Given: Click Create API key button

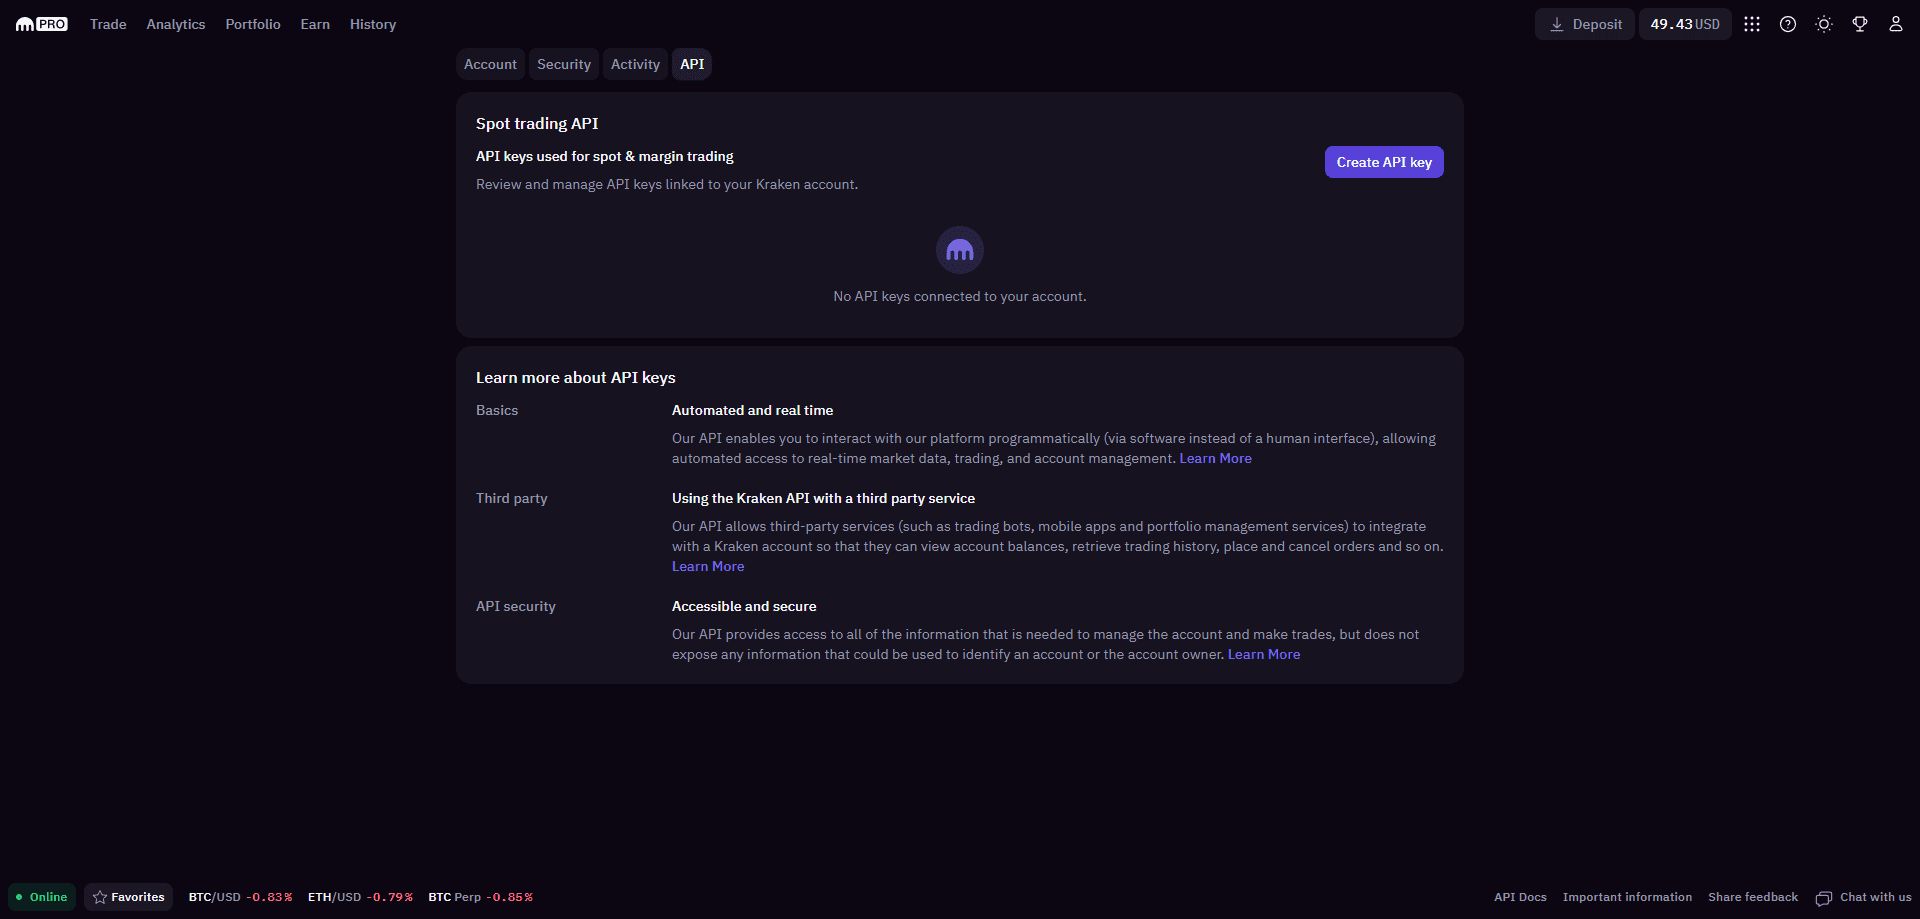Looking at the screenshot, I should coord(1384,162).
